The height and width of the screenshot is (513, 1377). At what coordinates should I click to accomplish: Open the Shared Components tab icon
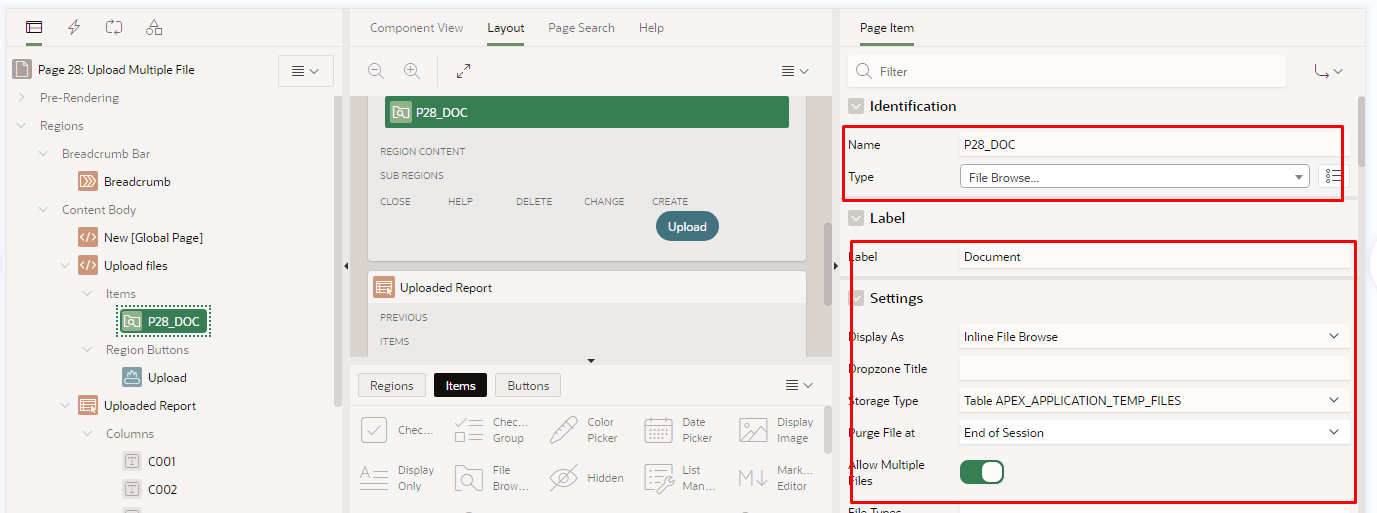tap(154, 27)
